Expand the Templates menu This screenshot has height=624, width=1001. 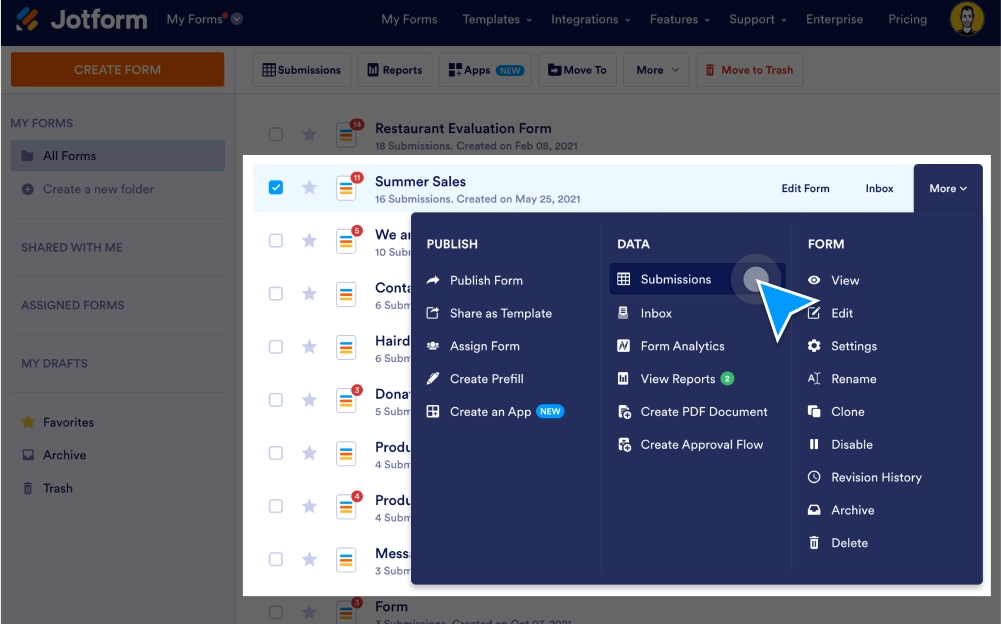pos(496,19)
